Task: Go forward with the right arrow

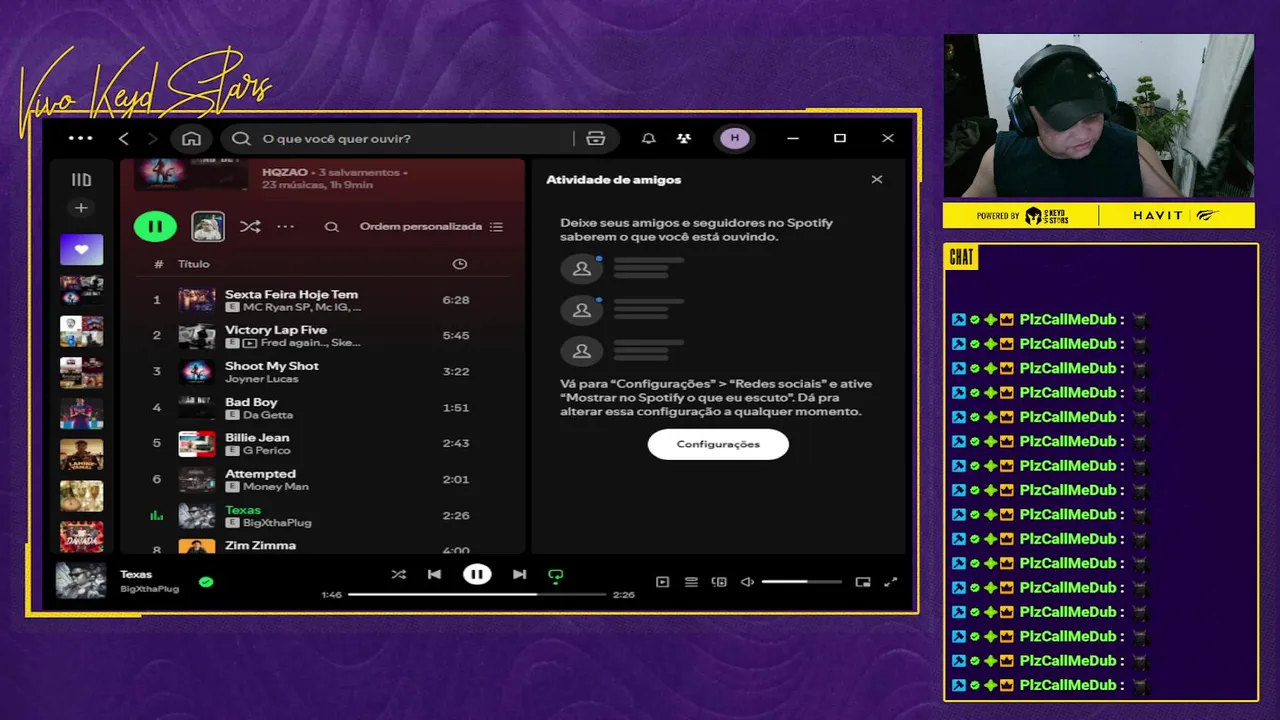Action: click(153, 138)
